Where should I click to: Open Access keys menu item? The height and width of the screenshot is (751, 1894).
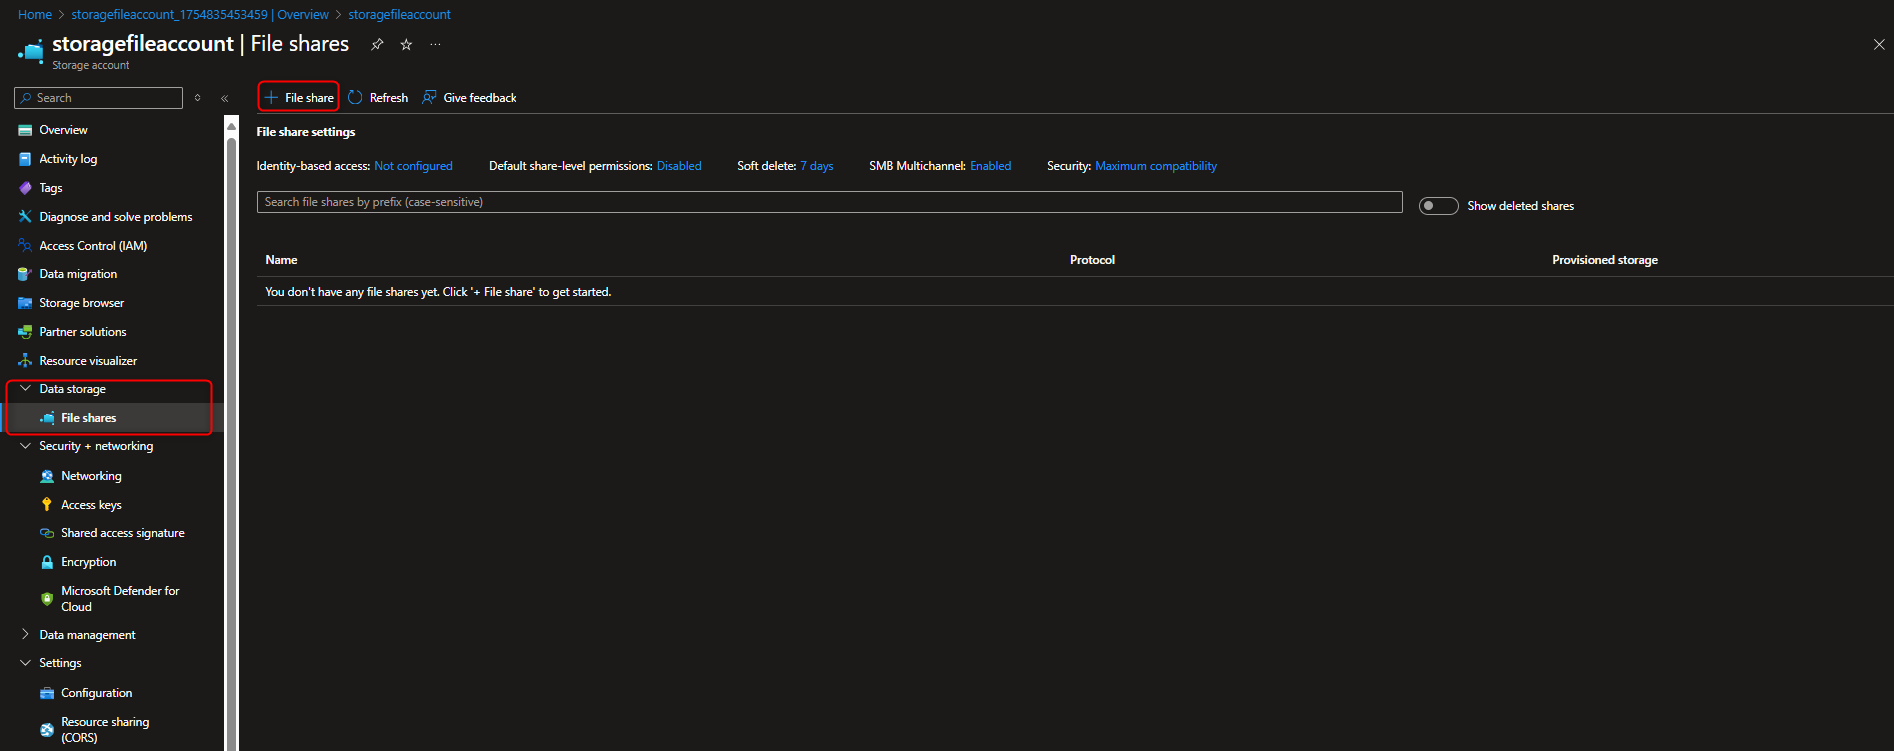pyautogui.click(x=91, y=505)
